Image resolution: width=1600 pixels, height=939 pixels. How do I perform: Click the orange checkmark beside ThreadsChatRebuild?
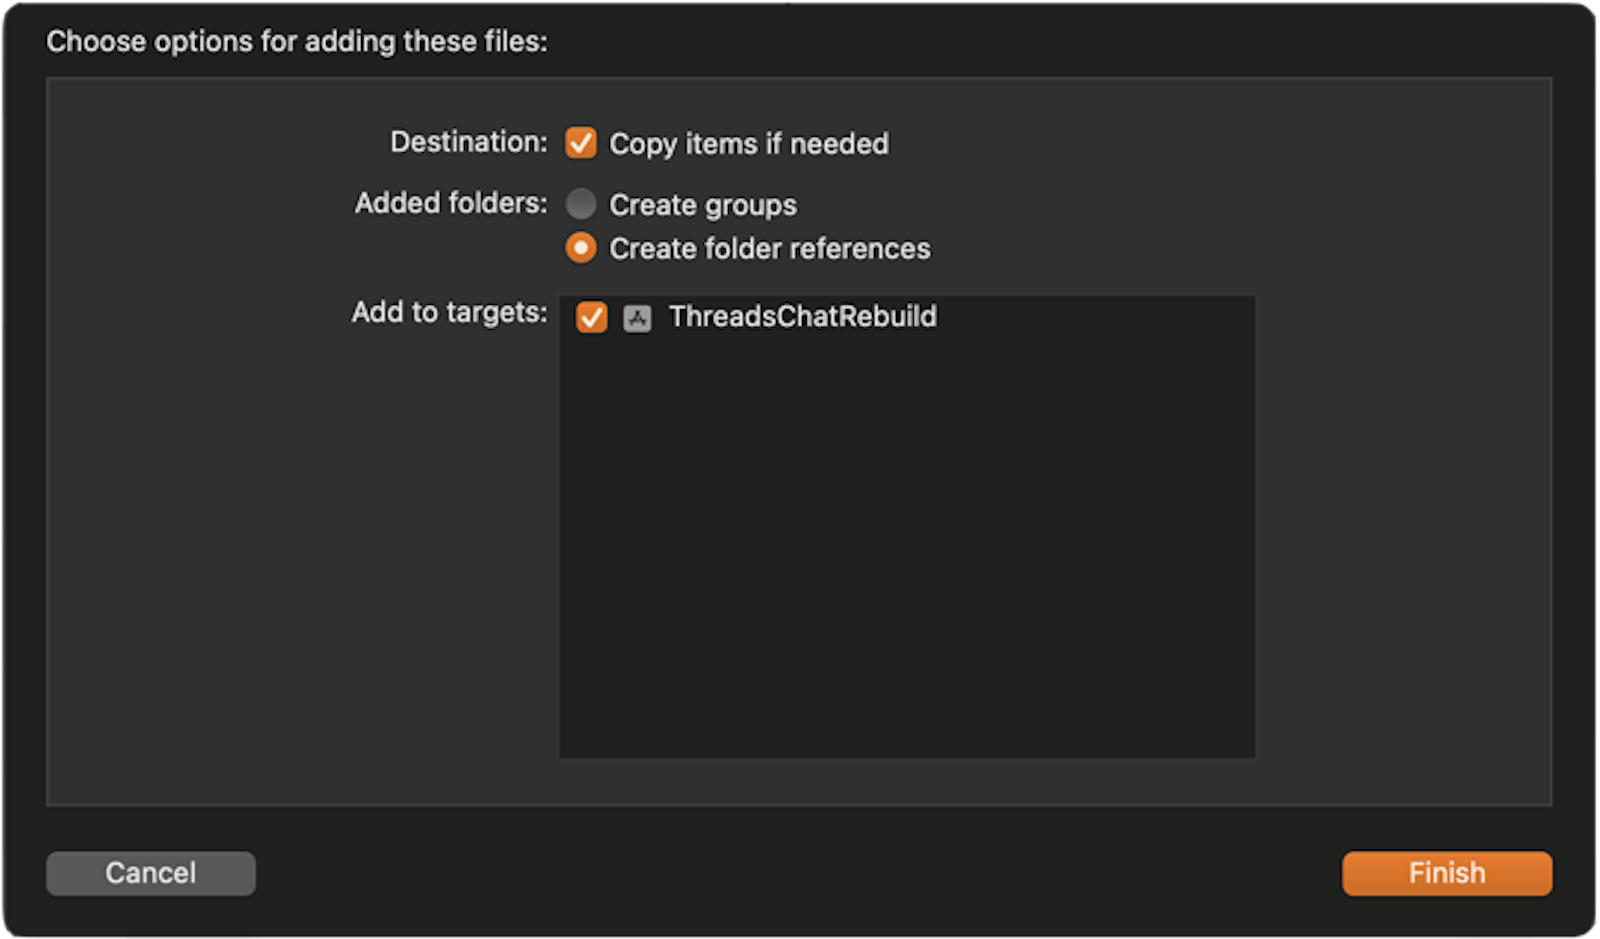tap(591, 317)
